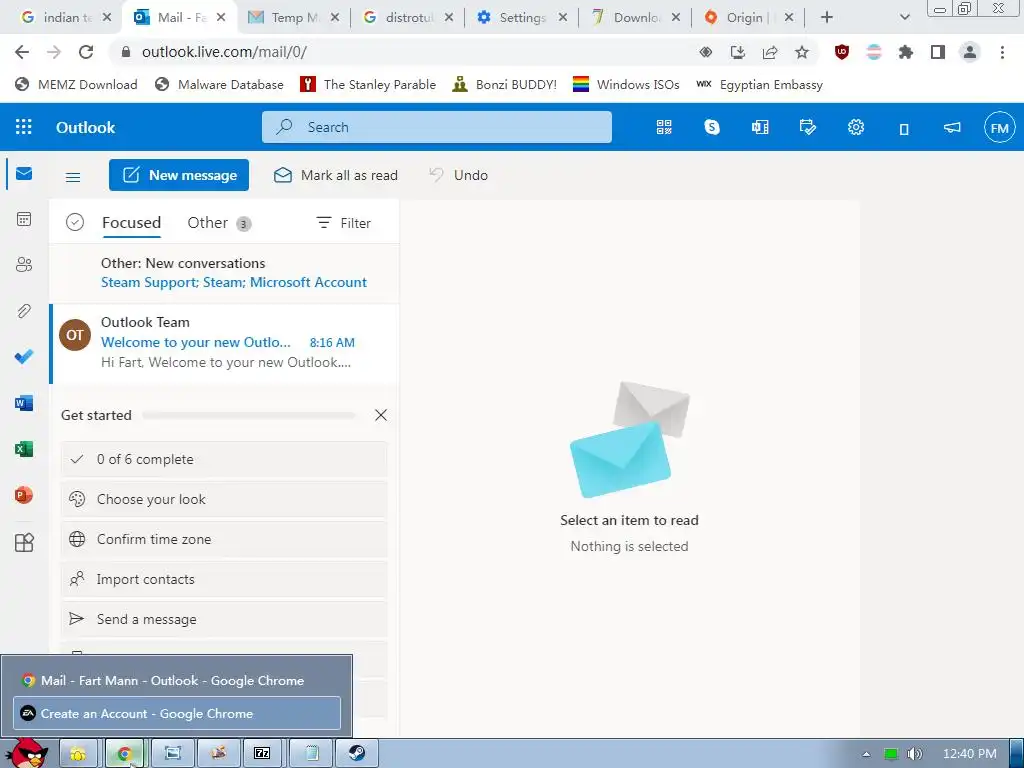Open the QR code icon in Outlook header
The image size is (1024, 768).
tap(664, 127)
